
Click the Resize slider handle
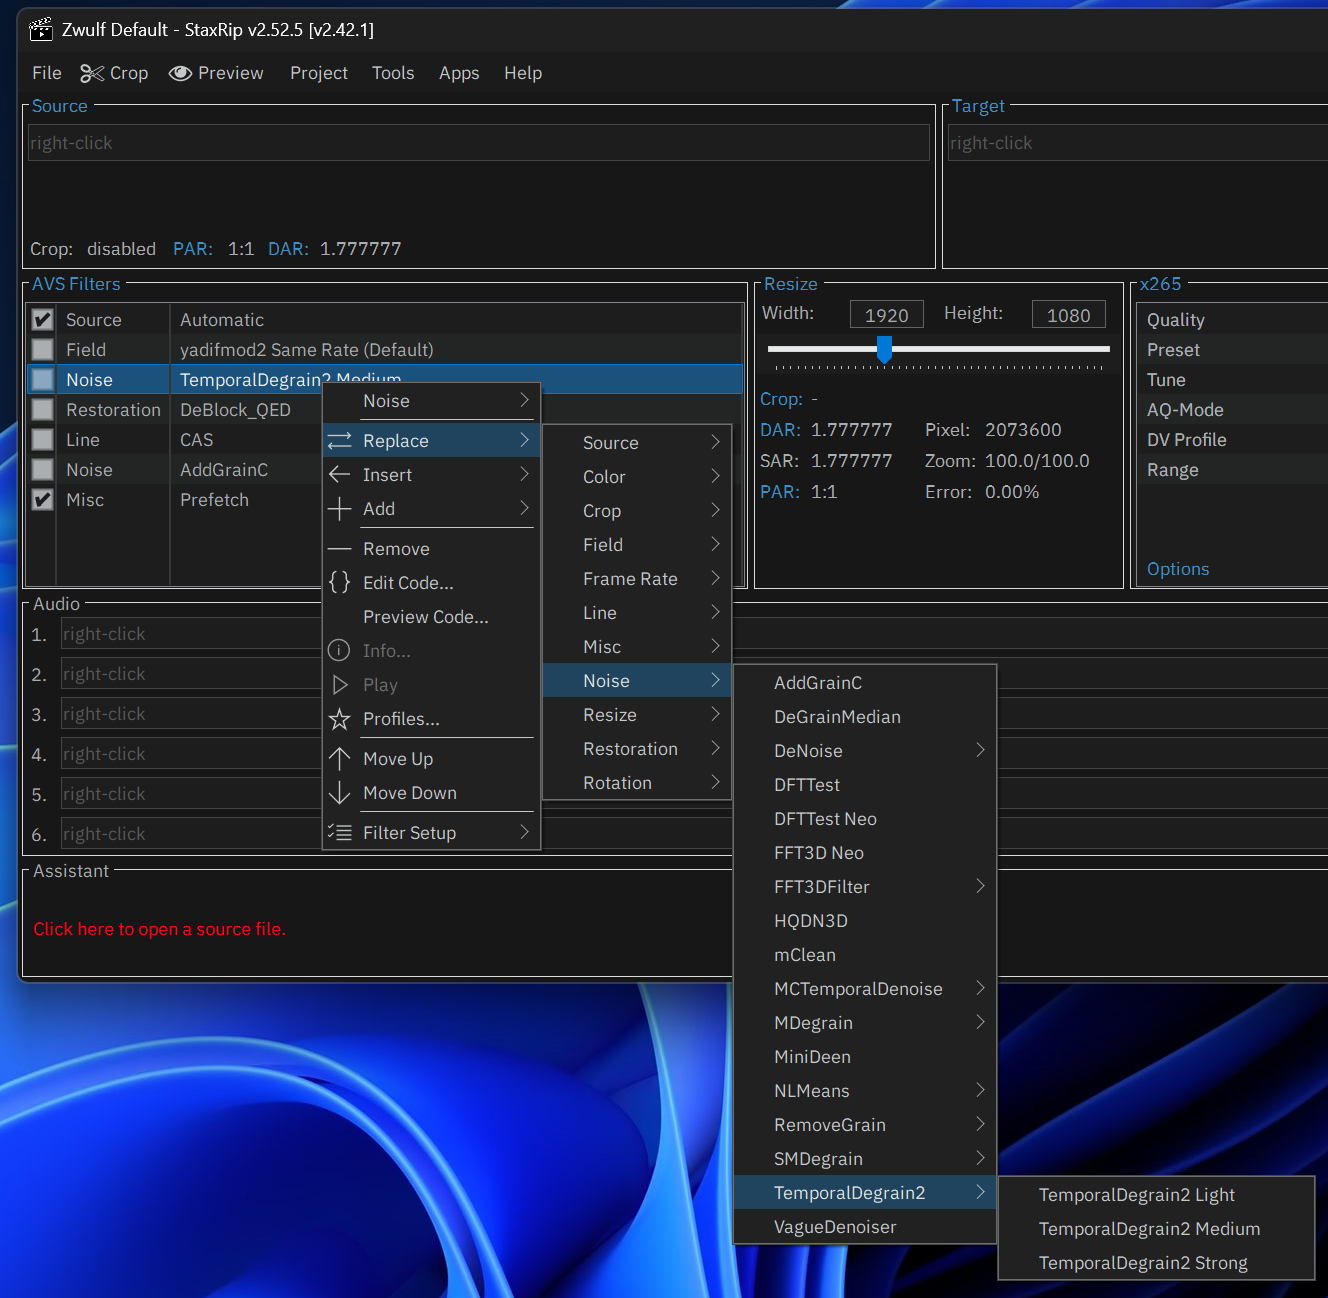pyautogui.click(x=884, y=349)
